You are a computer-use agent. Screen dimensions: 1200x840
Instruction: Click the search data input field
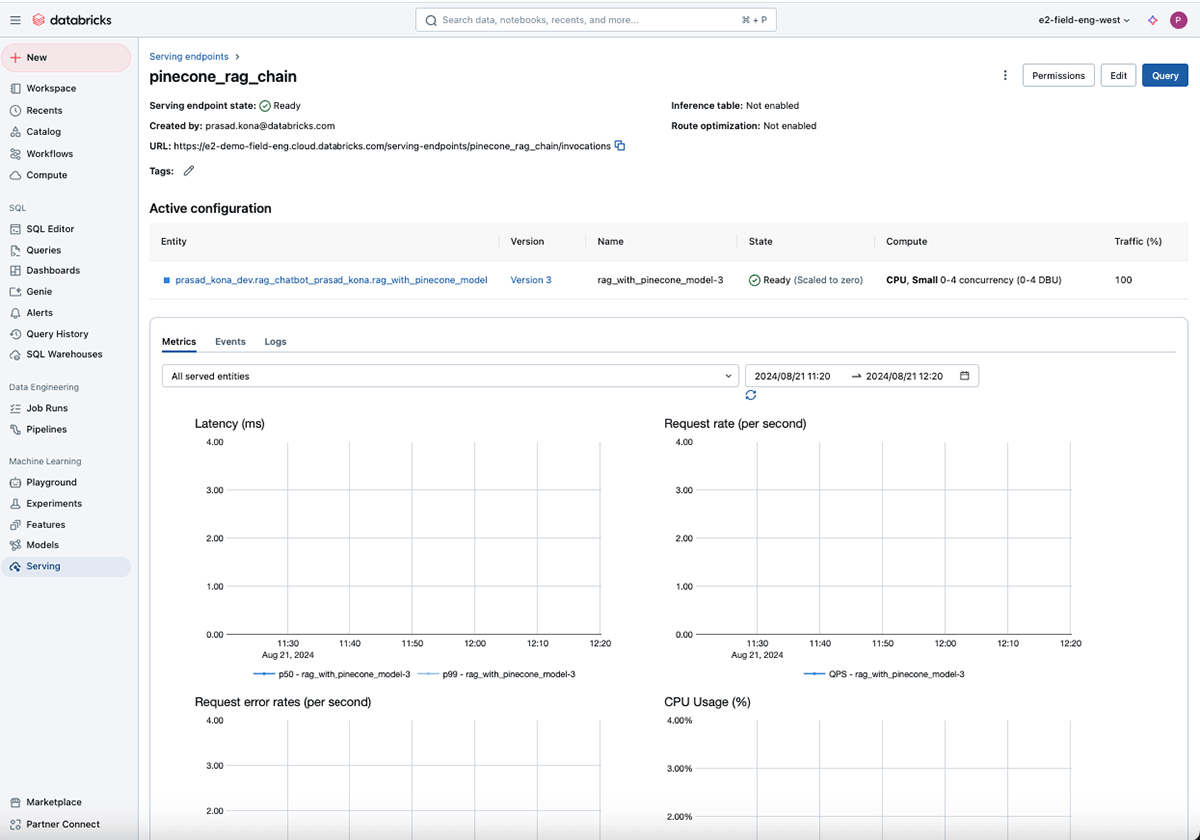[x=595, y=20]
